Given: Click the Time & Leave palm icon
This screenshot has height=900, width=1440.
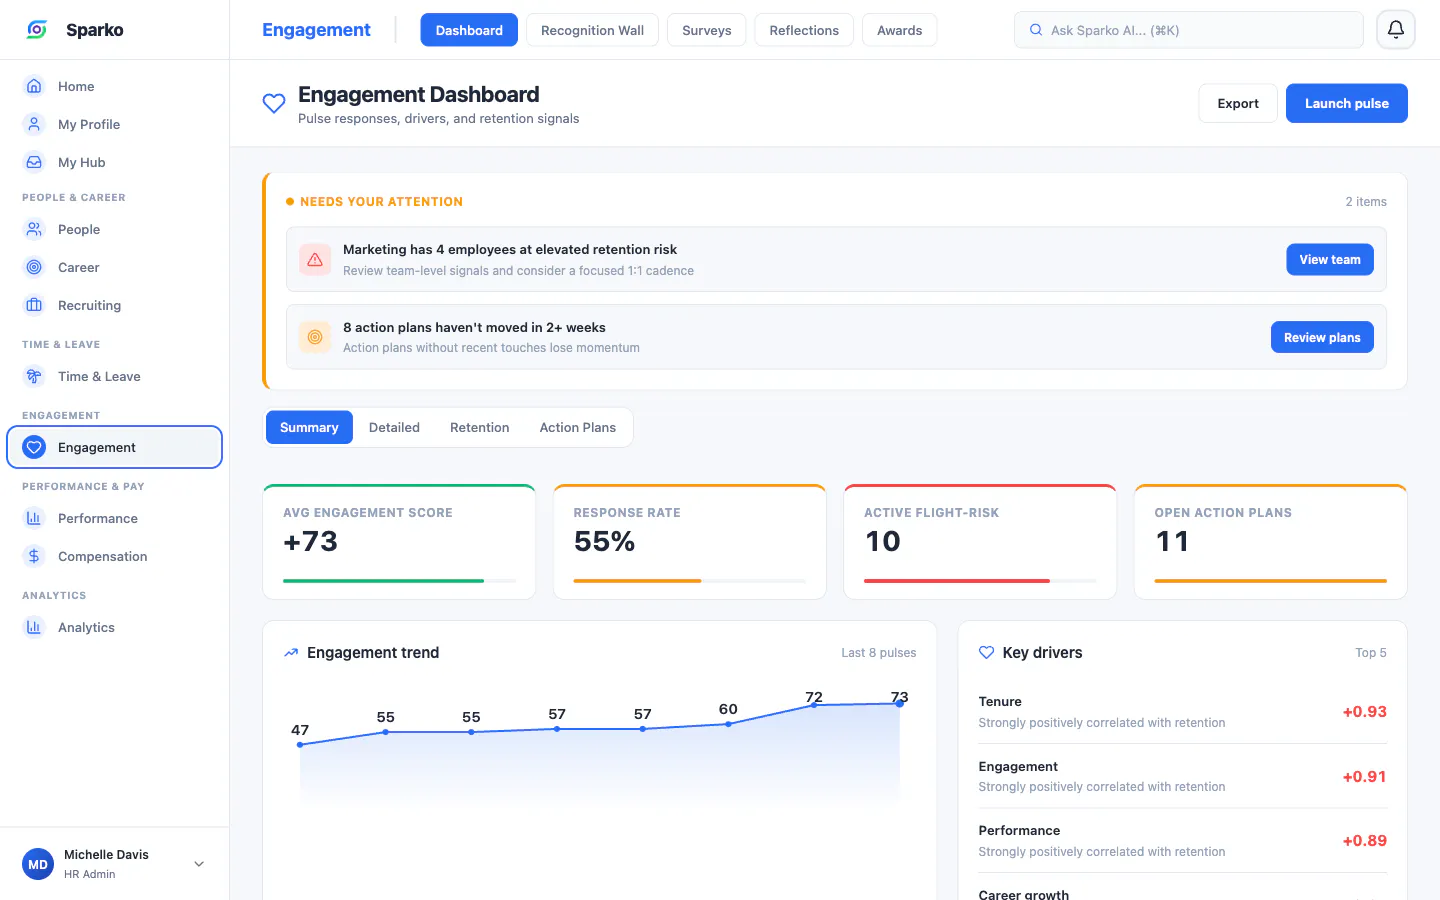Looking at the screenshot, I should [x=34, y=376].
